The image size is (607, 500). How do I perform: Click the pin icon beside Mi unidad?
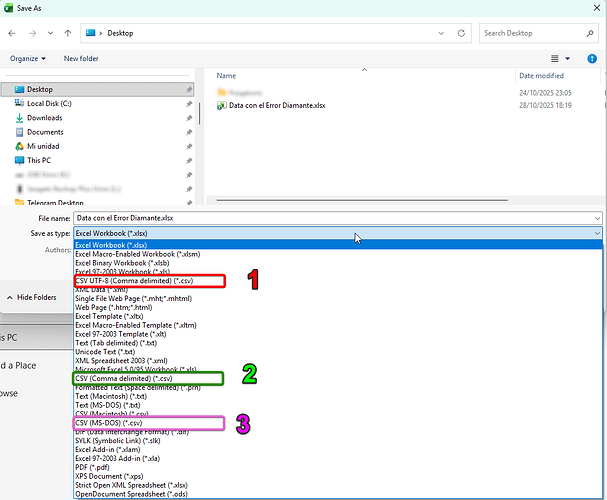click(189, 147)
